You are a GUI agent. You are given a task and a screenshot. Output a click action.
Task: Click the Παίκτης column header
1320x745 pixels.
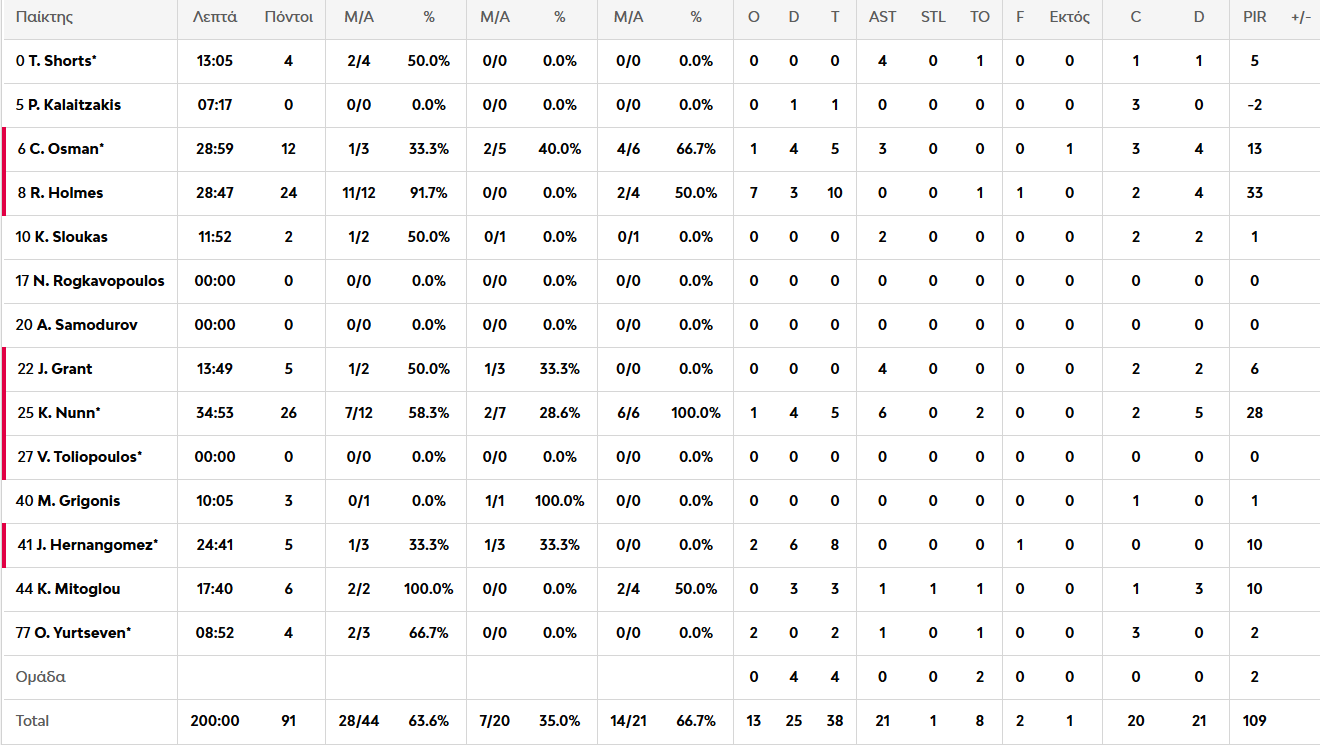(44, 18)
